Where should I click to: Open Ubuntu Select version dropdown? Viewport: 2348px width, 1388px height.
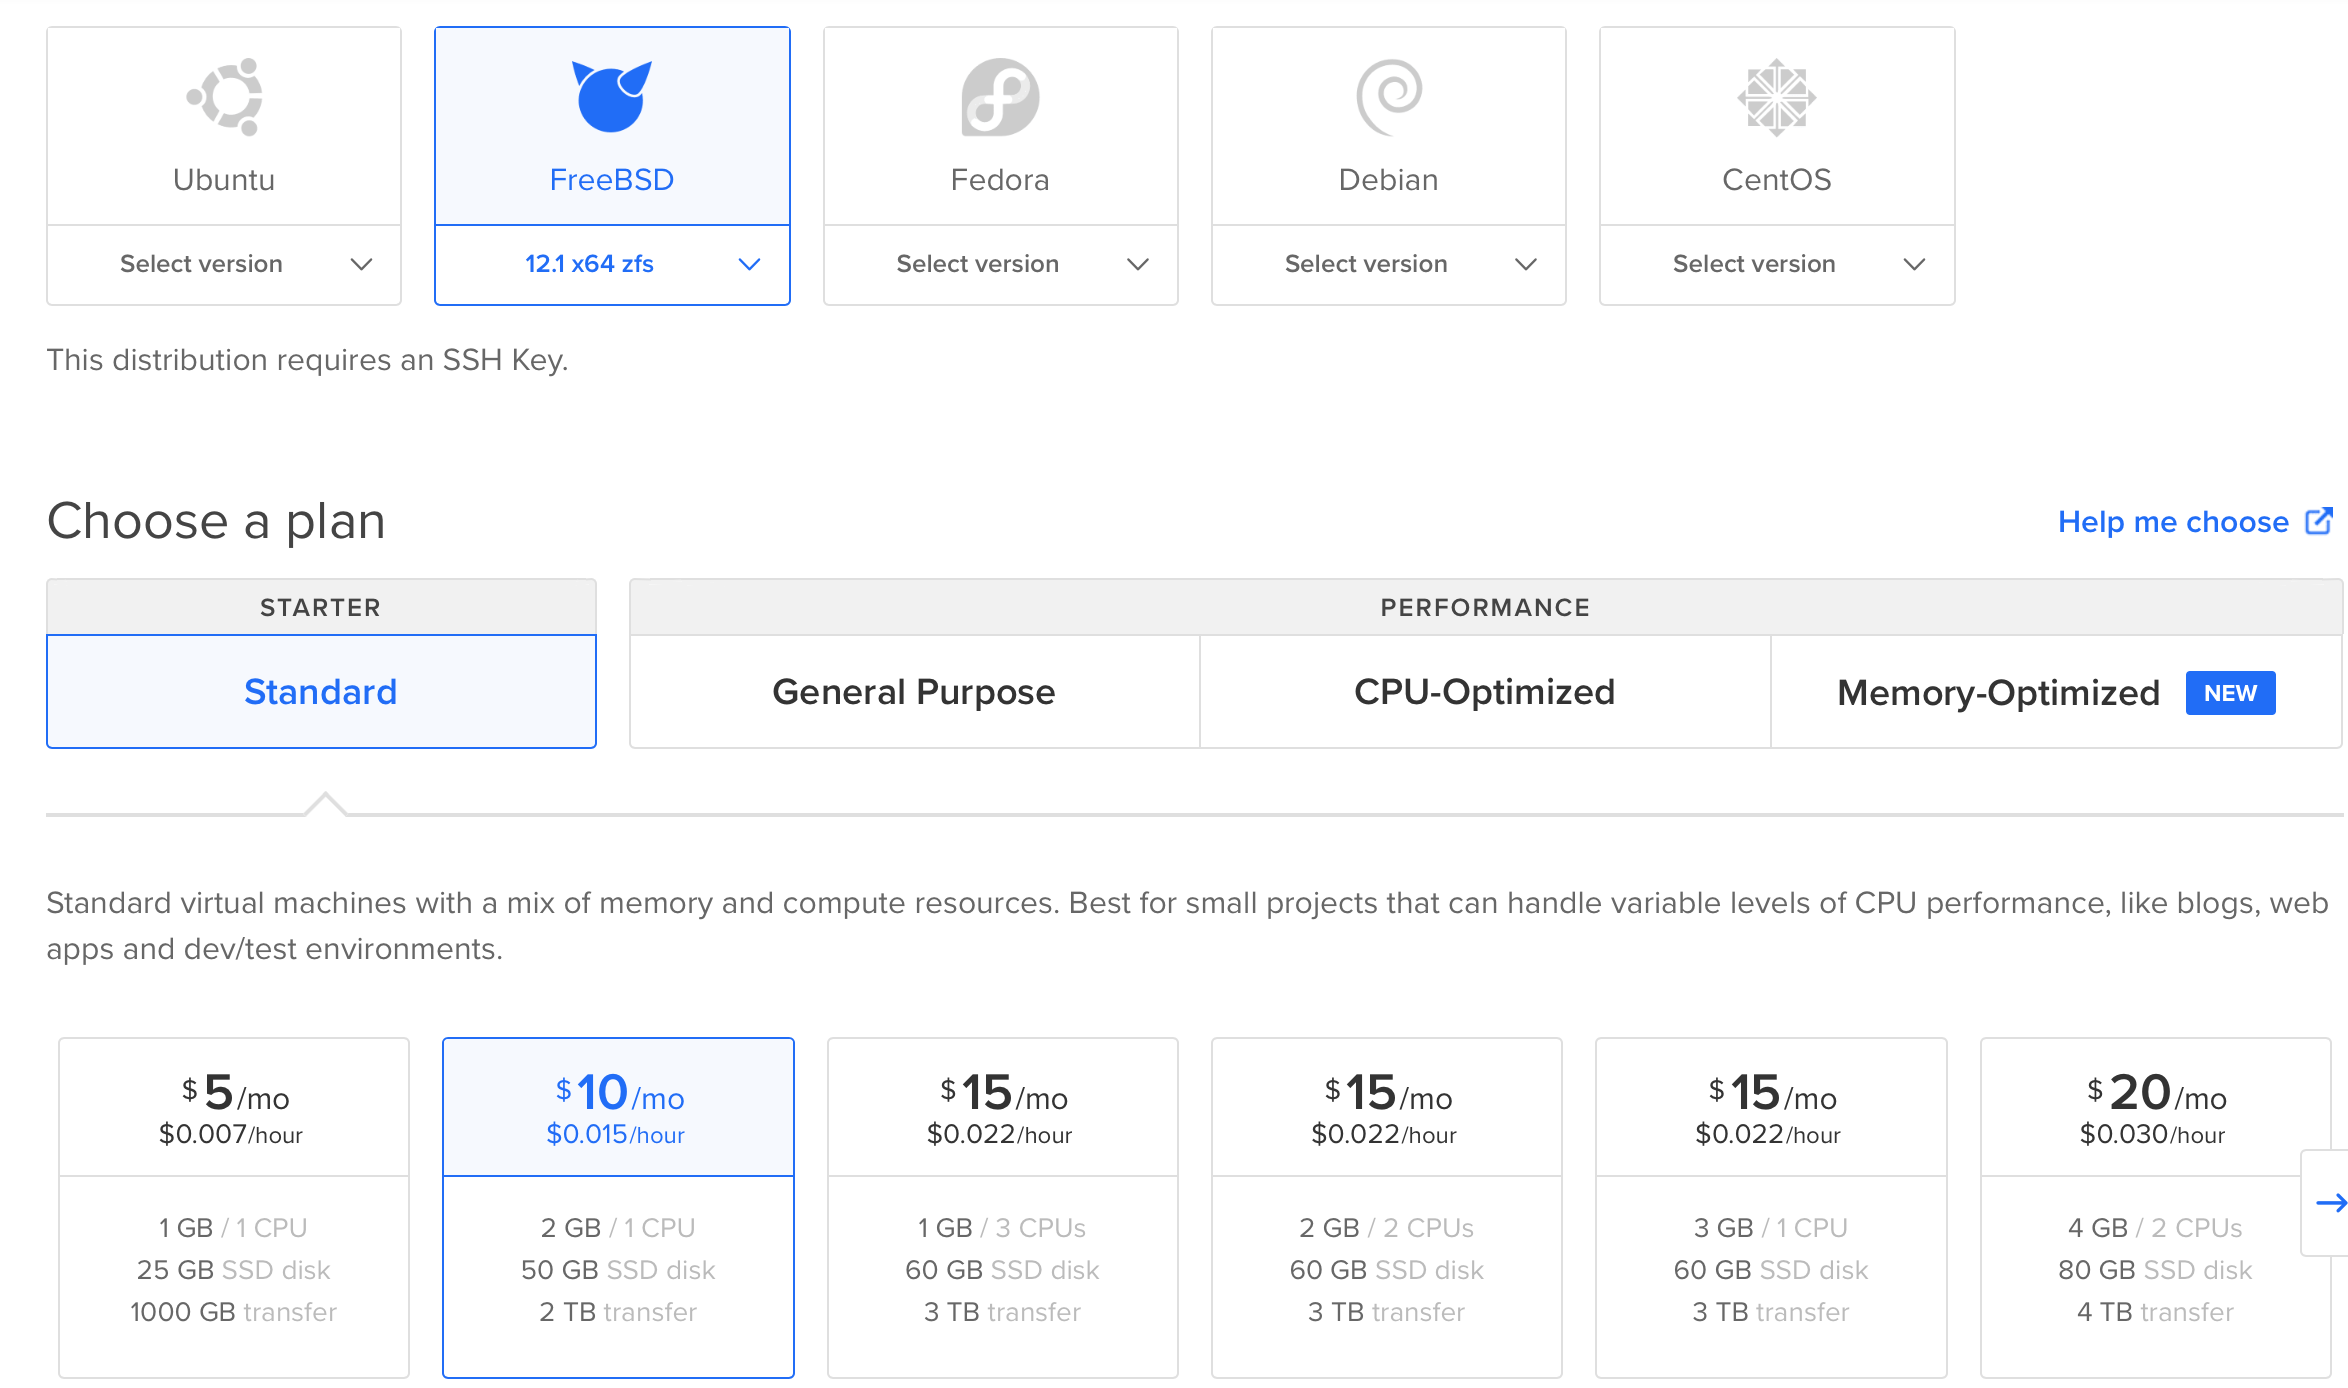pos(224,264)
